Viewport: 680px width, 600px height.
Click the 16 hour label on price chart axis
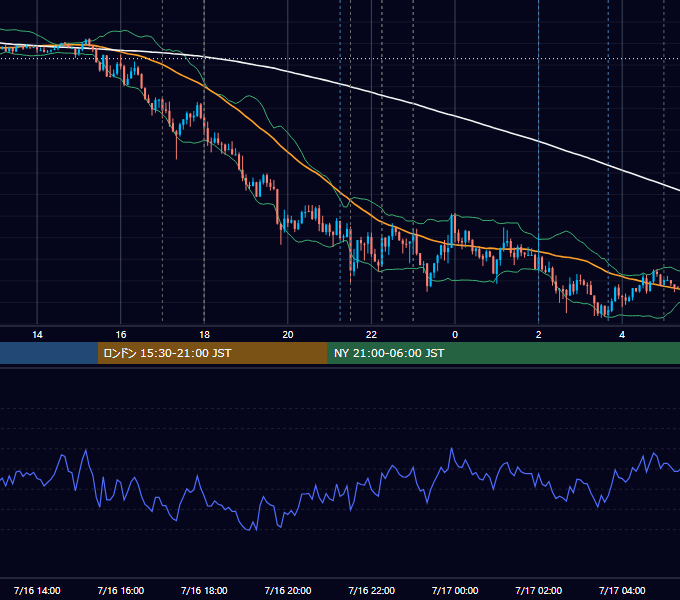pos(121,335)
